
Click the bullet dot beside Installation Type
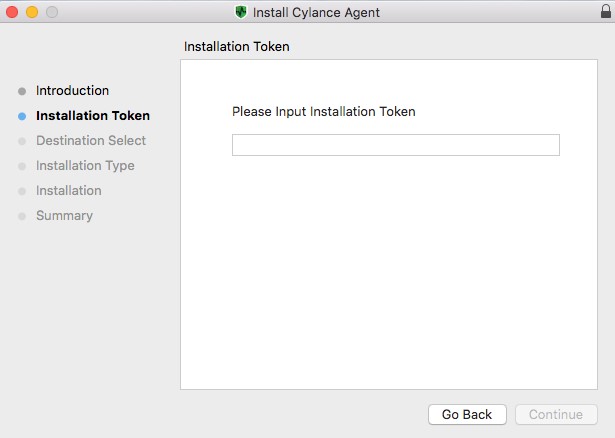pos(22,166)
